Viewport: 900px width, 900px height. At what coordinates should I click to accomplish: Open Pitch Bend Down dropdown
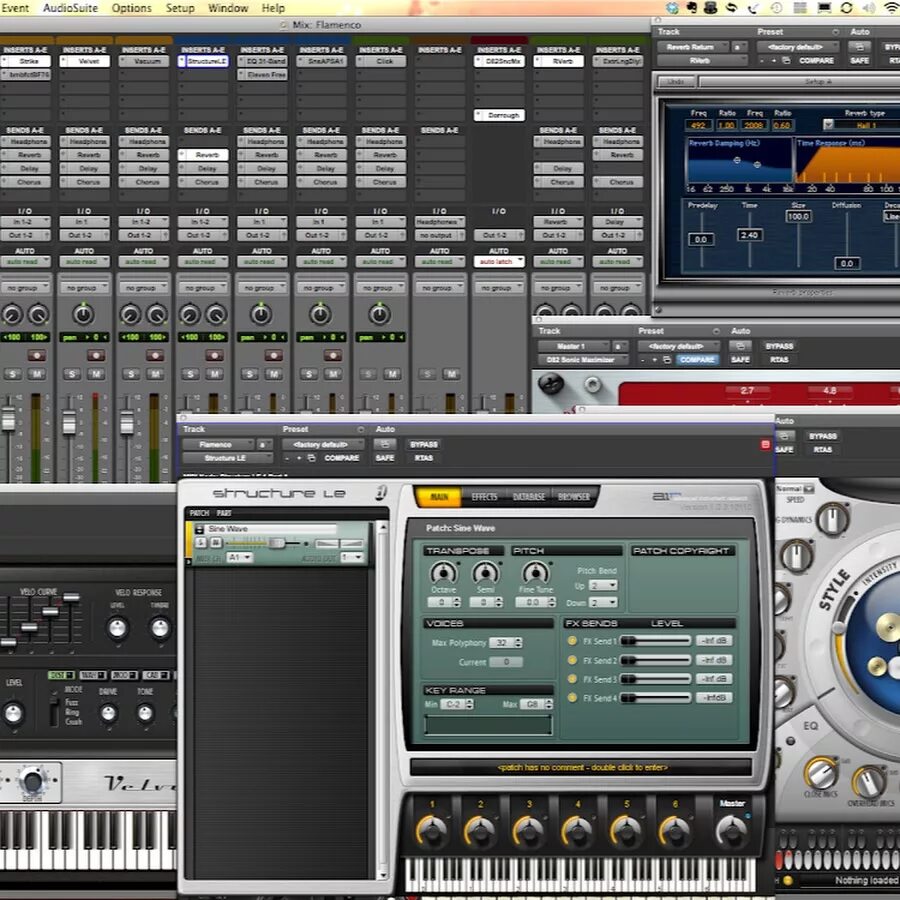click(603, 603)
